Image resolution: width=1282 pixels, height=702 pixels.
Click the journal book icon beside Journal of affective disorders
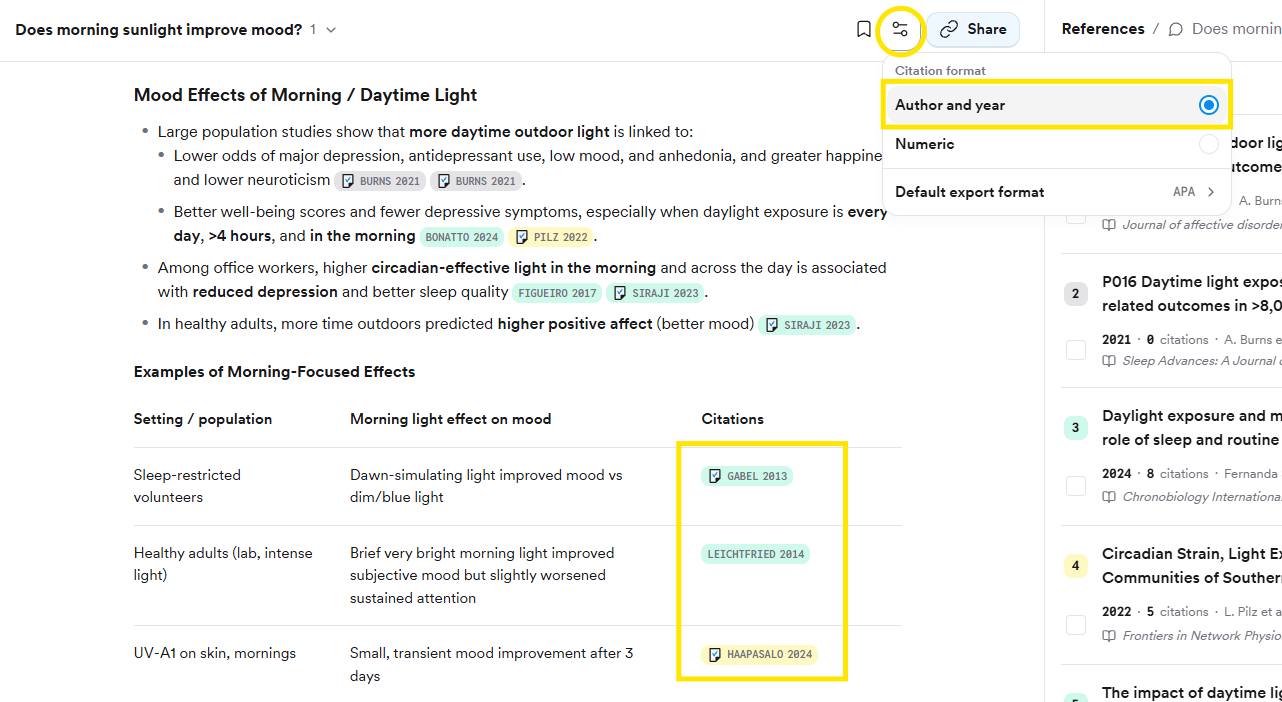pos(1109,225)
